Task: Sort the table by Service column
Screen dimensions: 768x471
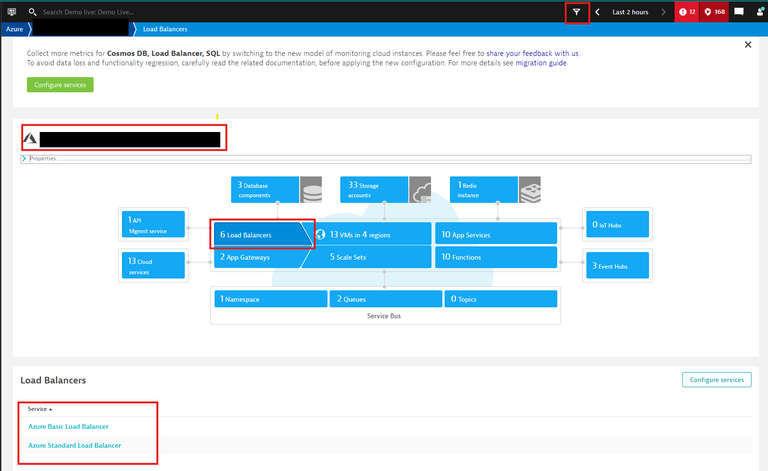Action: pos(40,409)
